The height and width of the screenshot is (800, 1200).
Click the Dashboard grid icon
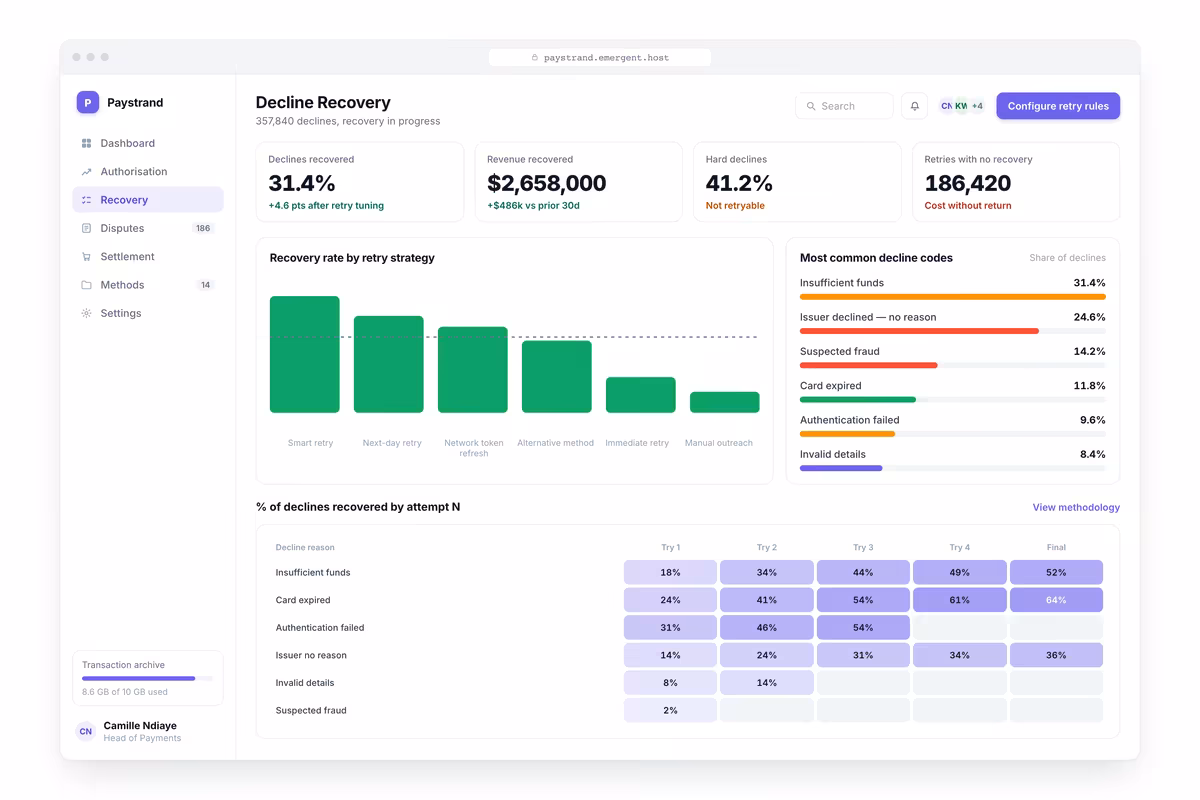[87, 143]
